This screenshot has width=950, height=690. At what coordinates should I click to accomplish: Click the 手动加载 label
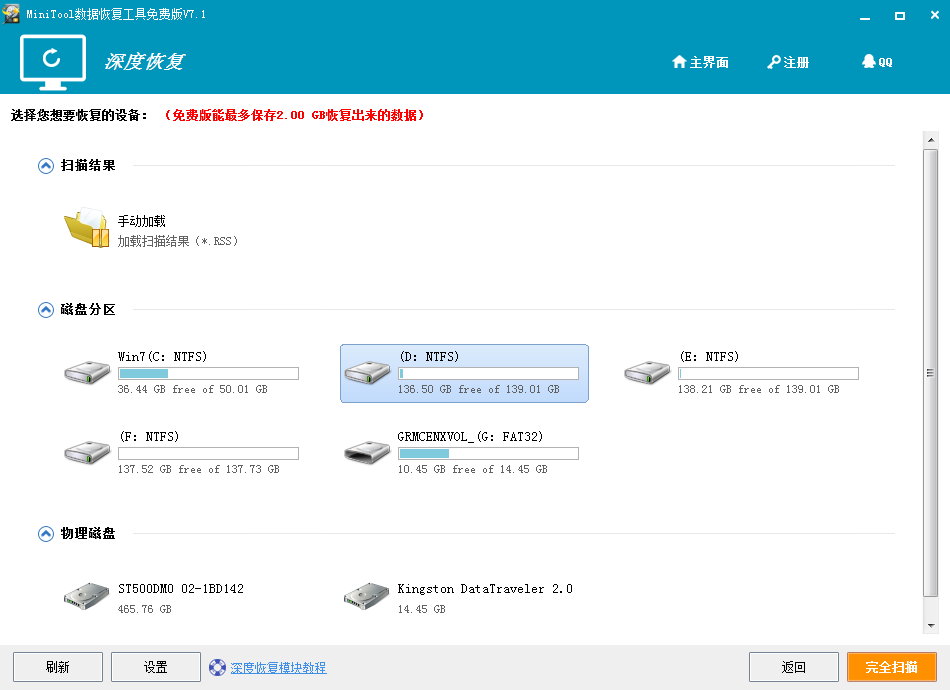[141, 221]
